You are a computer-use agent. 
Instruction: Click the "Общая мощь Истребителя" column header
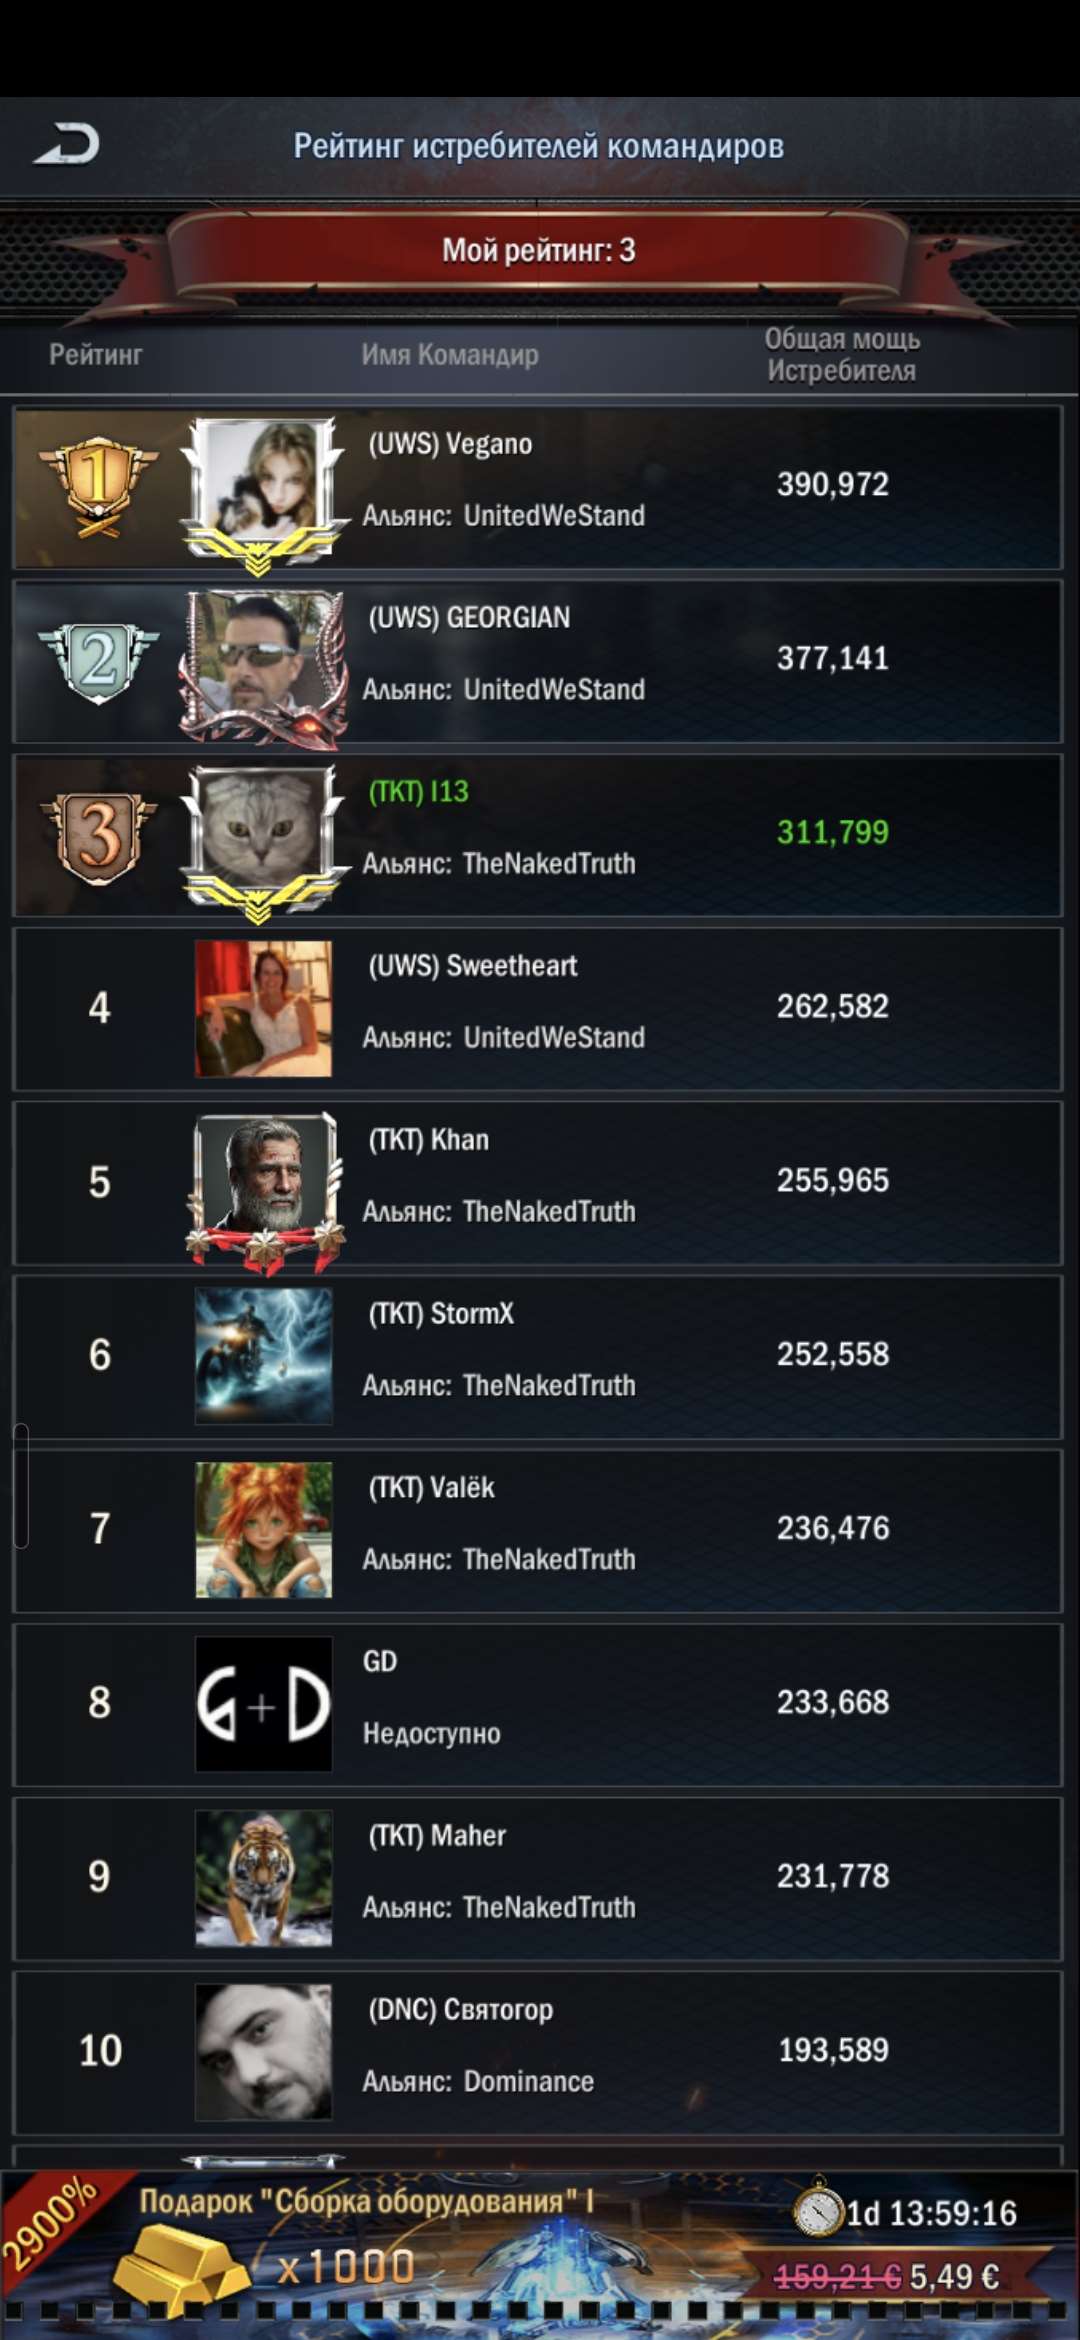pyautogui.click(x=842, y=354)
